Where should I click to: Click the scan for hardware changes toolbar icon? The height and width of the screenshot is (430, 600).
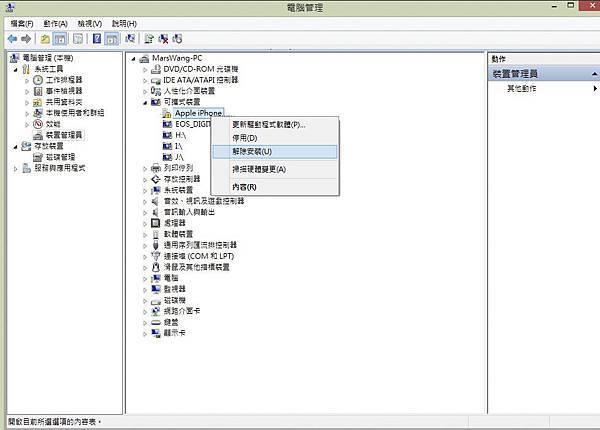coord(130,39)
